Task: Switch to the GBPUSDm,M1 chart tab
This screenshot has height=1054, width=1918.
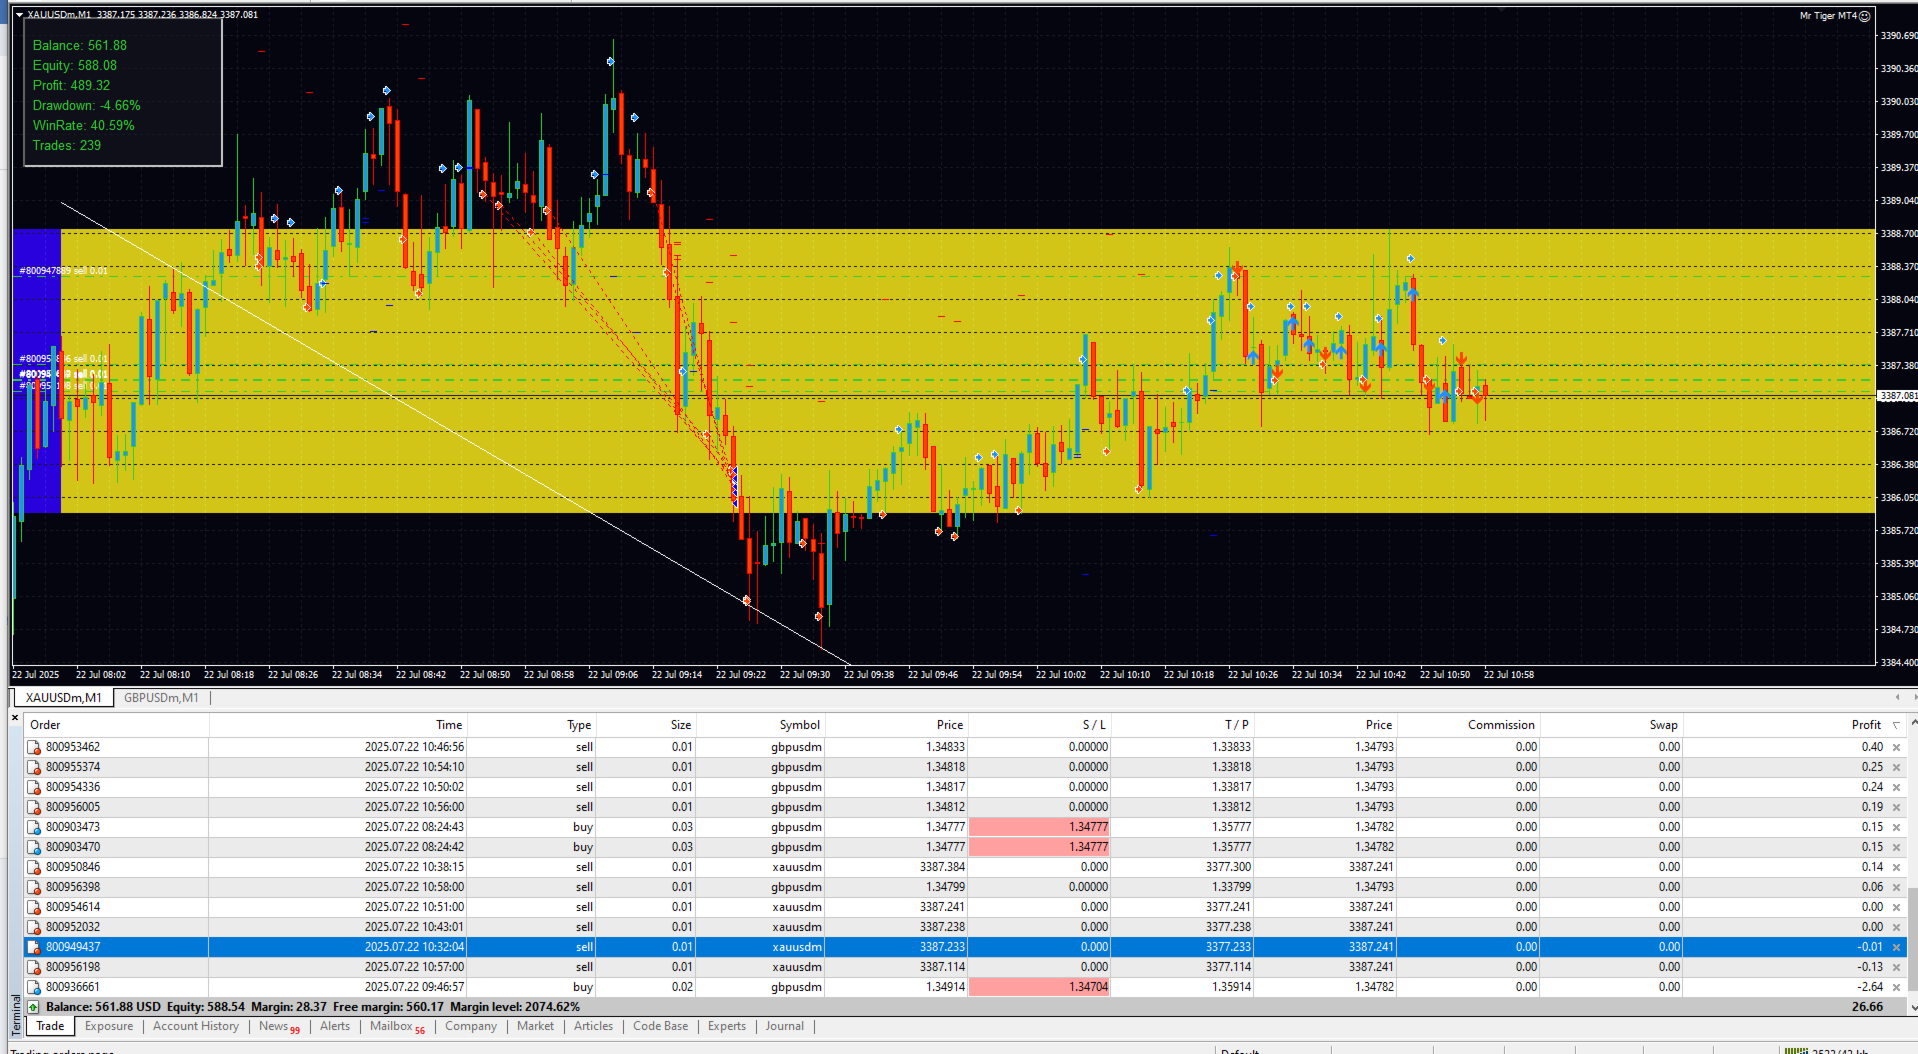Action: pos(161,698)
